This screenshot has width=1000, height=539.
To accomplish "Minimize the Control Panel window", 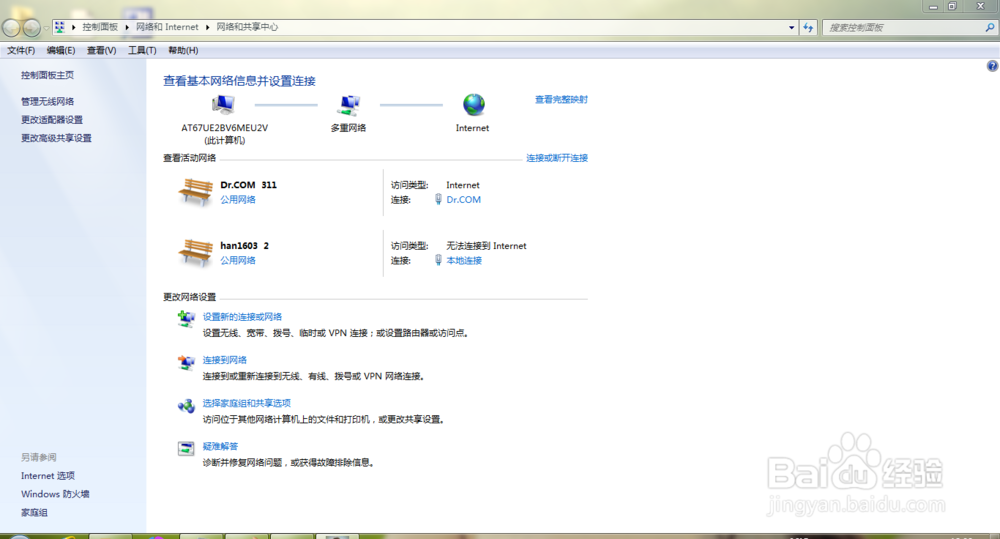I will point(934,6).
